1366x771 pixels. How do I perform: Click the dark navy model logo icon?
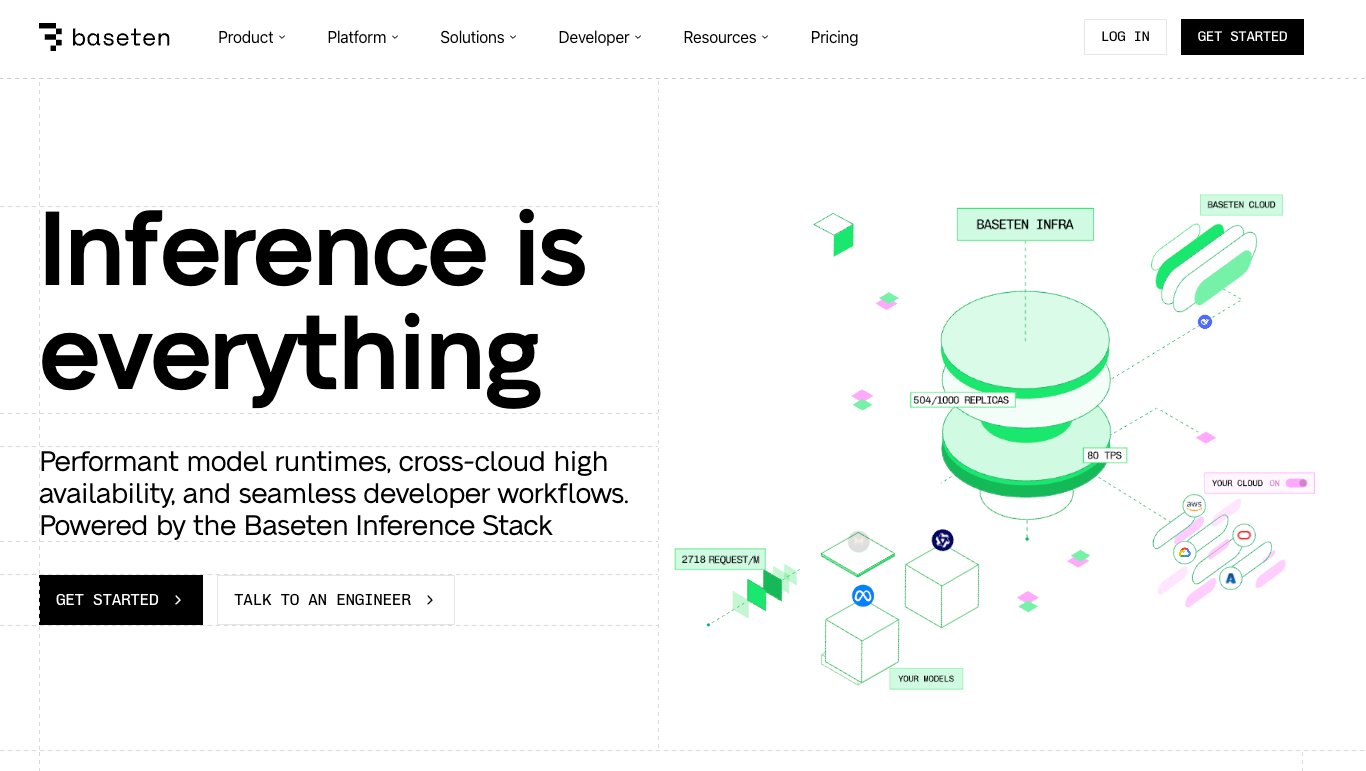[942, 540]
